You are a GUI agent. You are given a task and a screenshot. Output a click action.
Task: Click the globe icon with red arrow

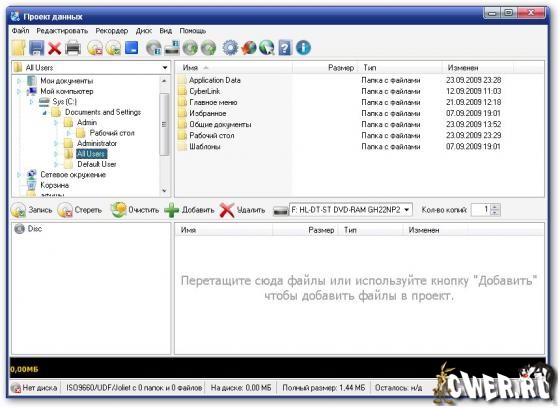point(249,48)
